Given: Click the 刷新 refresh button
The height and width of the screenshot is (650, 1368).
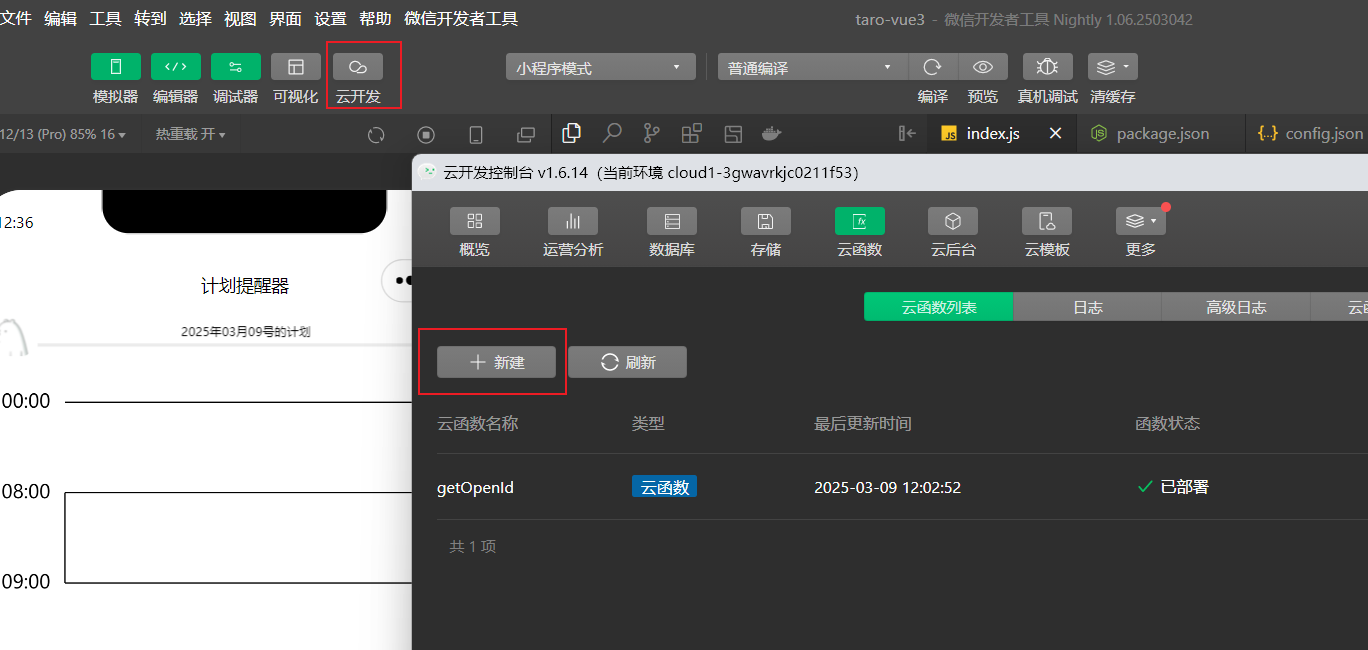Looking at the screenshot, I should pyautogui.click(x=627, y=362).
